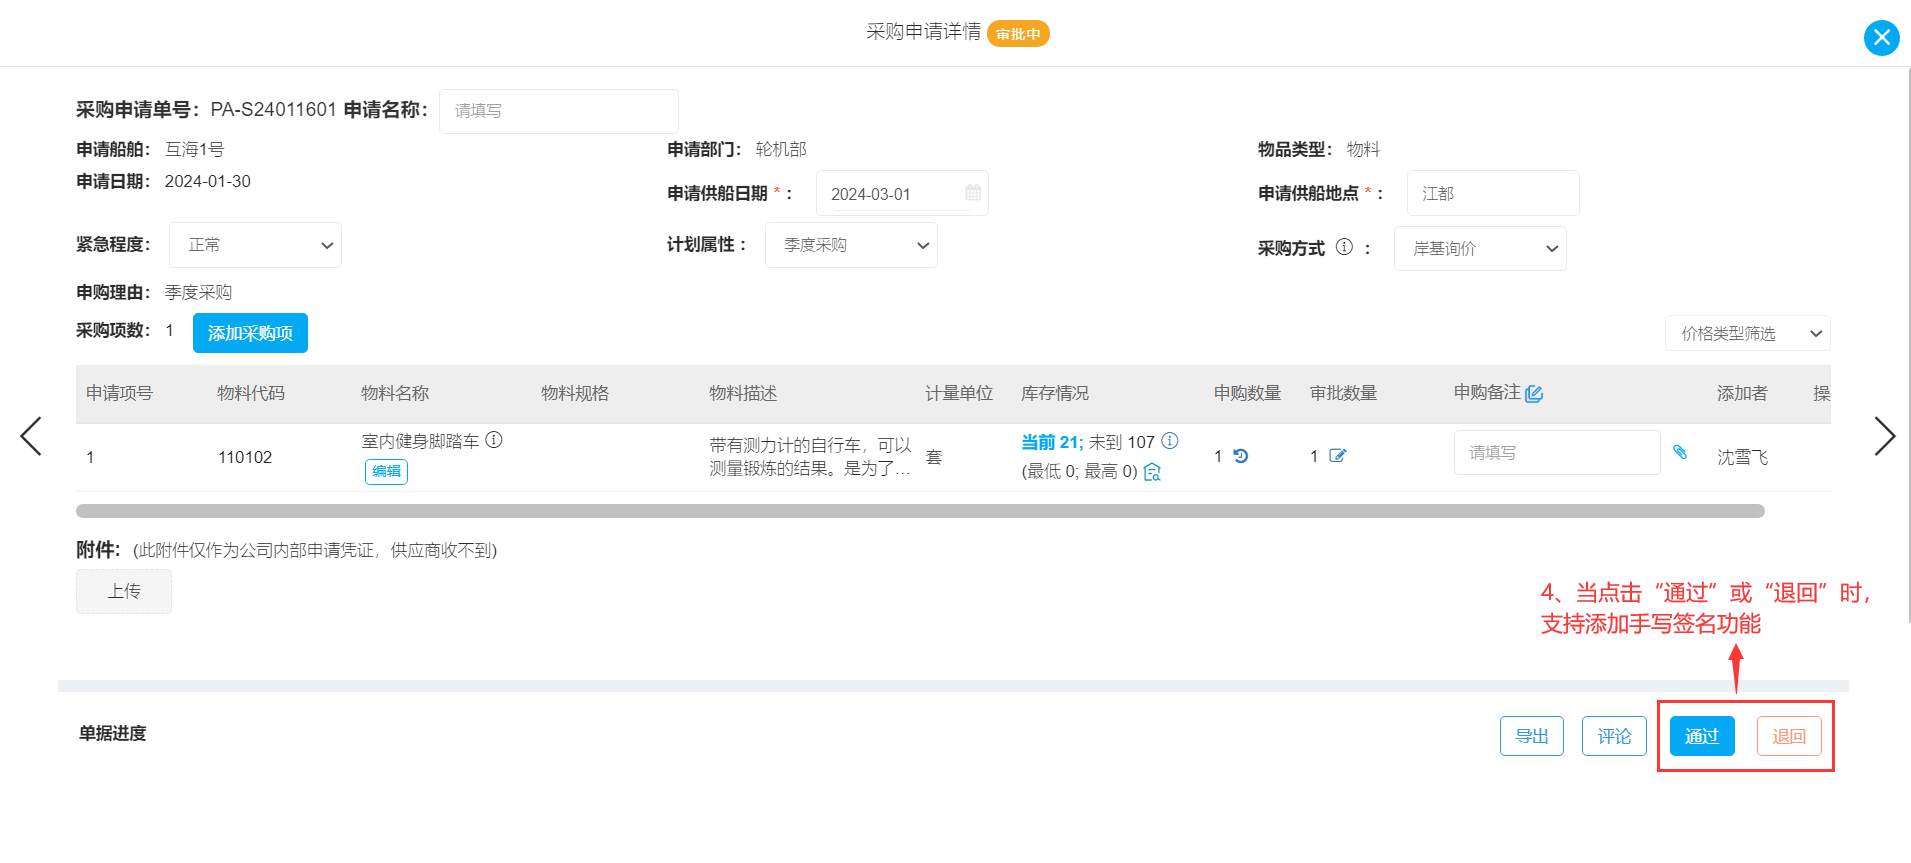Click edit icon beside 申购备注 header

[1534, 393]
